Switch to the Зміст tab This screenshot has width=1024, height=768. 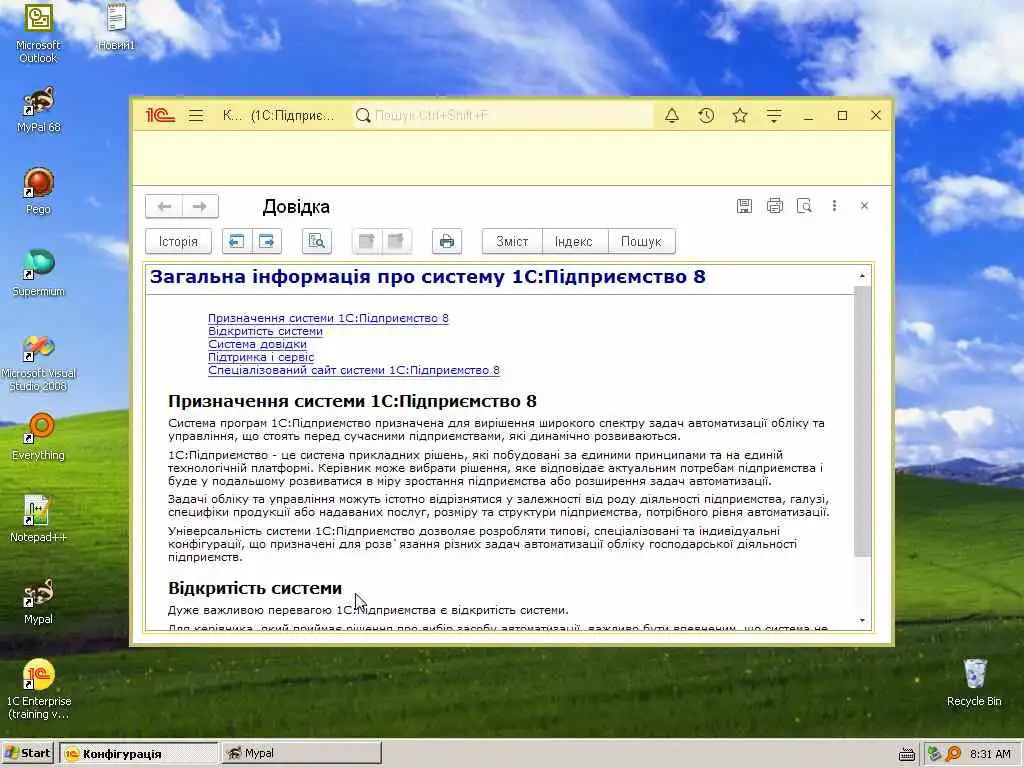[512, 242]
